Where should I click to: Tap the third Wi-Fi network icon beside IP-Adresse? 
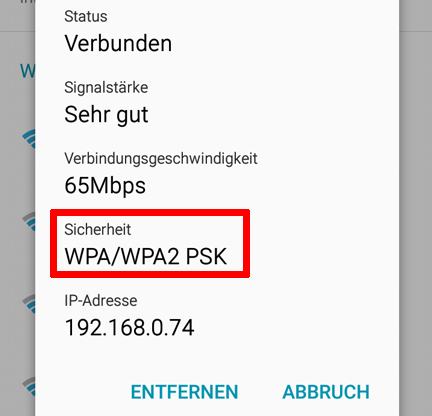point(29,304)
